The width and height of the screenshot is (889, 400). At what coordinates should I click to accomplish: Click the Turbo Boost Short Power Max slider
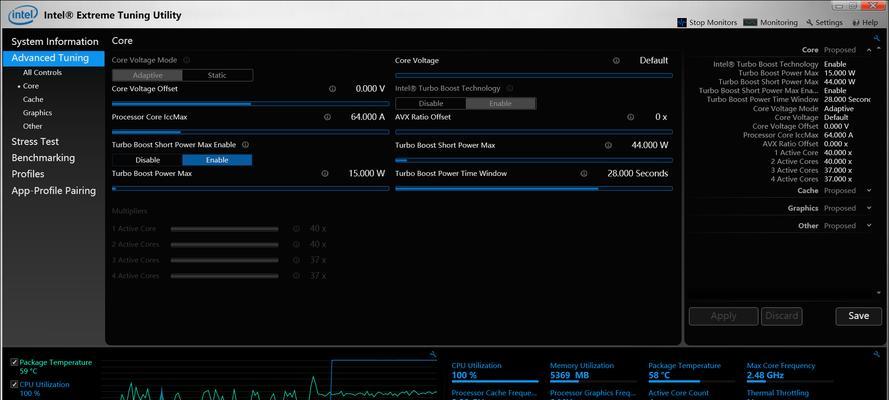(x=534, y=160)
